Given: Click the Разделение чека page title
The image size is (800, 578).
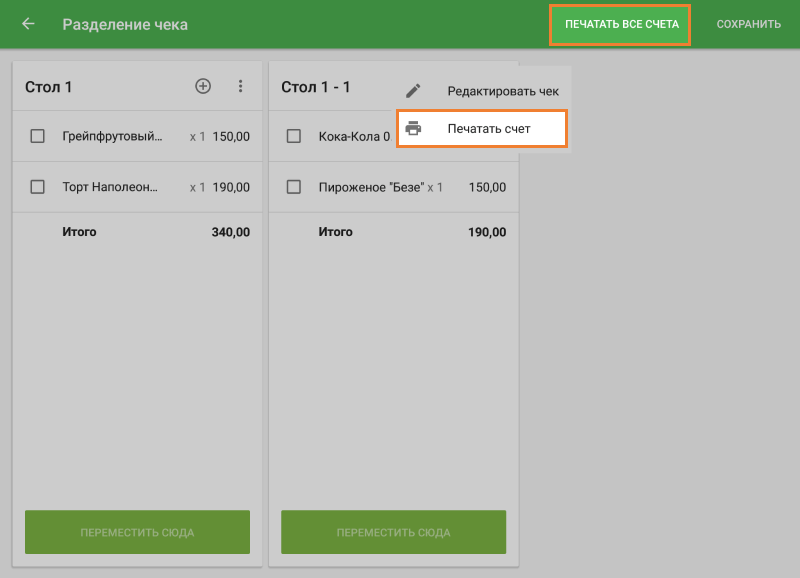Looking at the screenshot, I should pos(125,24).
